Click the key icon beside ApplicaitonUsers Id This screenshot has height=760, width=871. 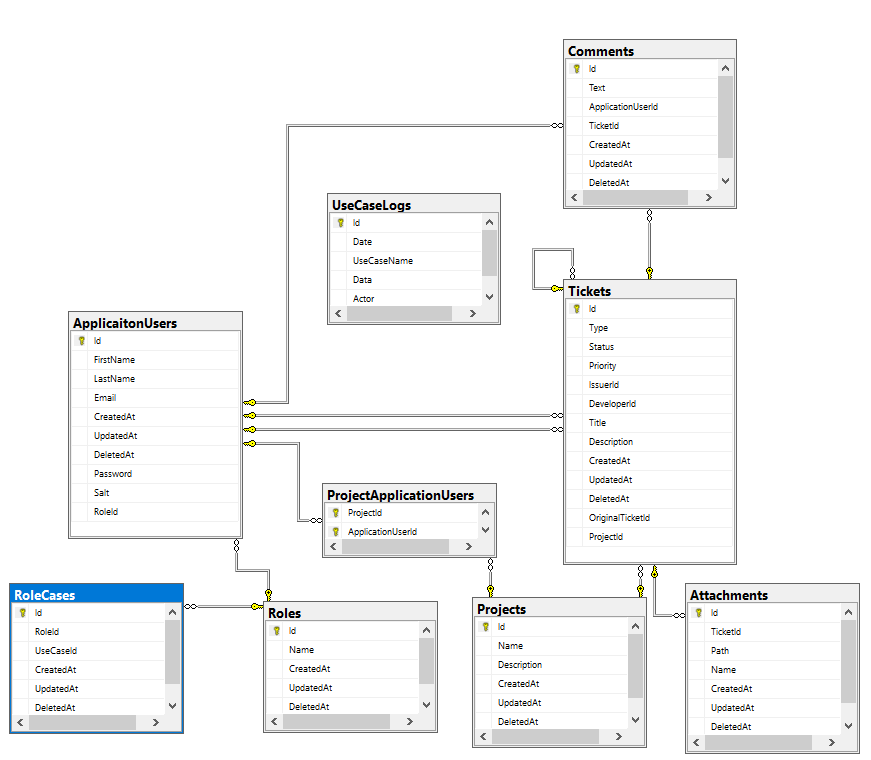(81, 341)
